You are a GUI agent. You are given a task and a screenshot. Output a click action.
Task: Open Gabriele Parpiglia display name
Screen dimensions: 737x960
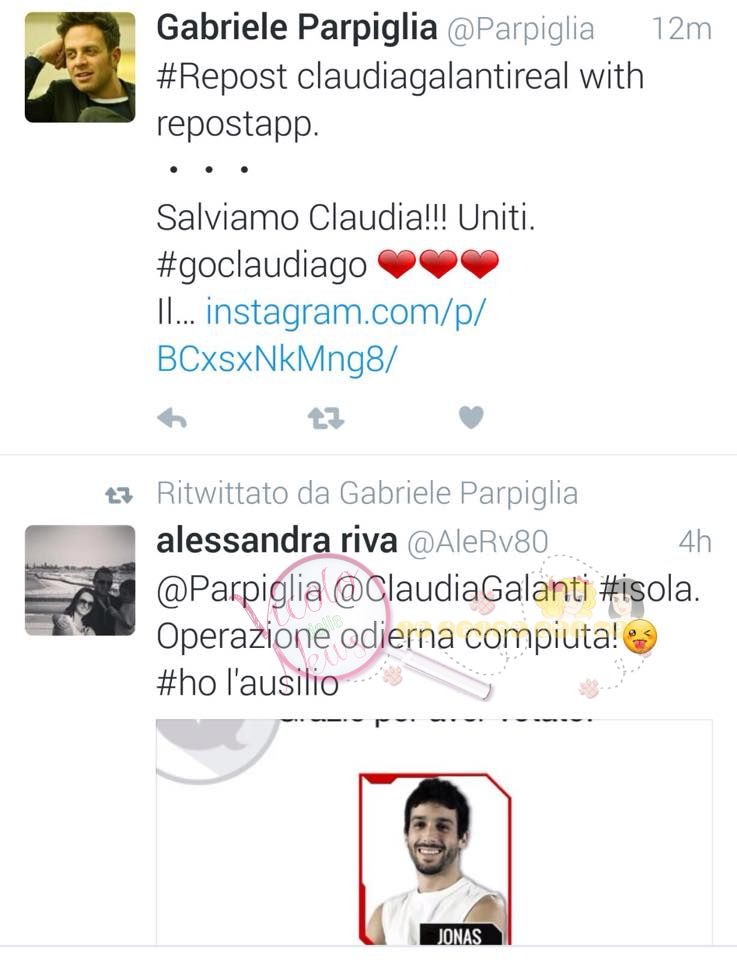click(297, 28)
